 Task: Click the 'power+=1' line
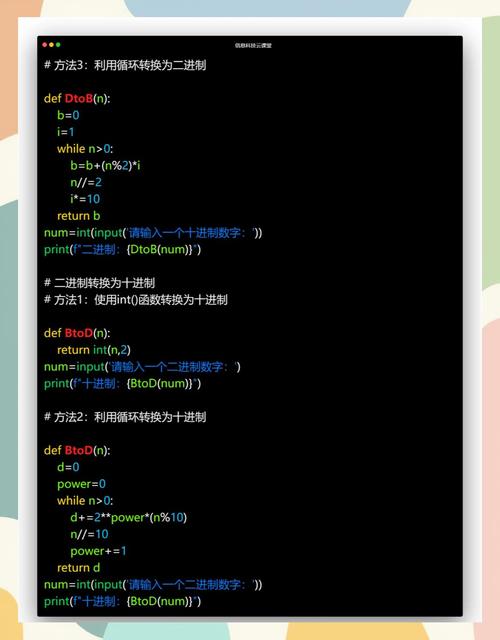pos(98,551)
